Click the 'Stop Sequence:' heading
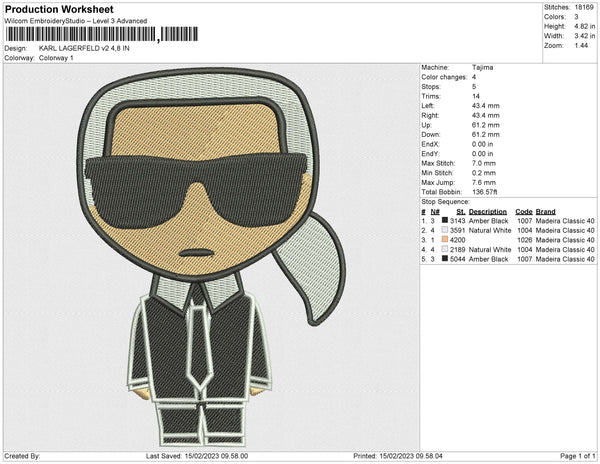600x464 pixels. pos(445,202)
